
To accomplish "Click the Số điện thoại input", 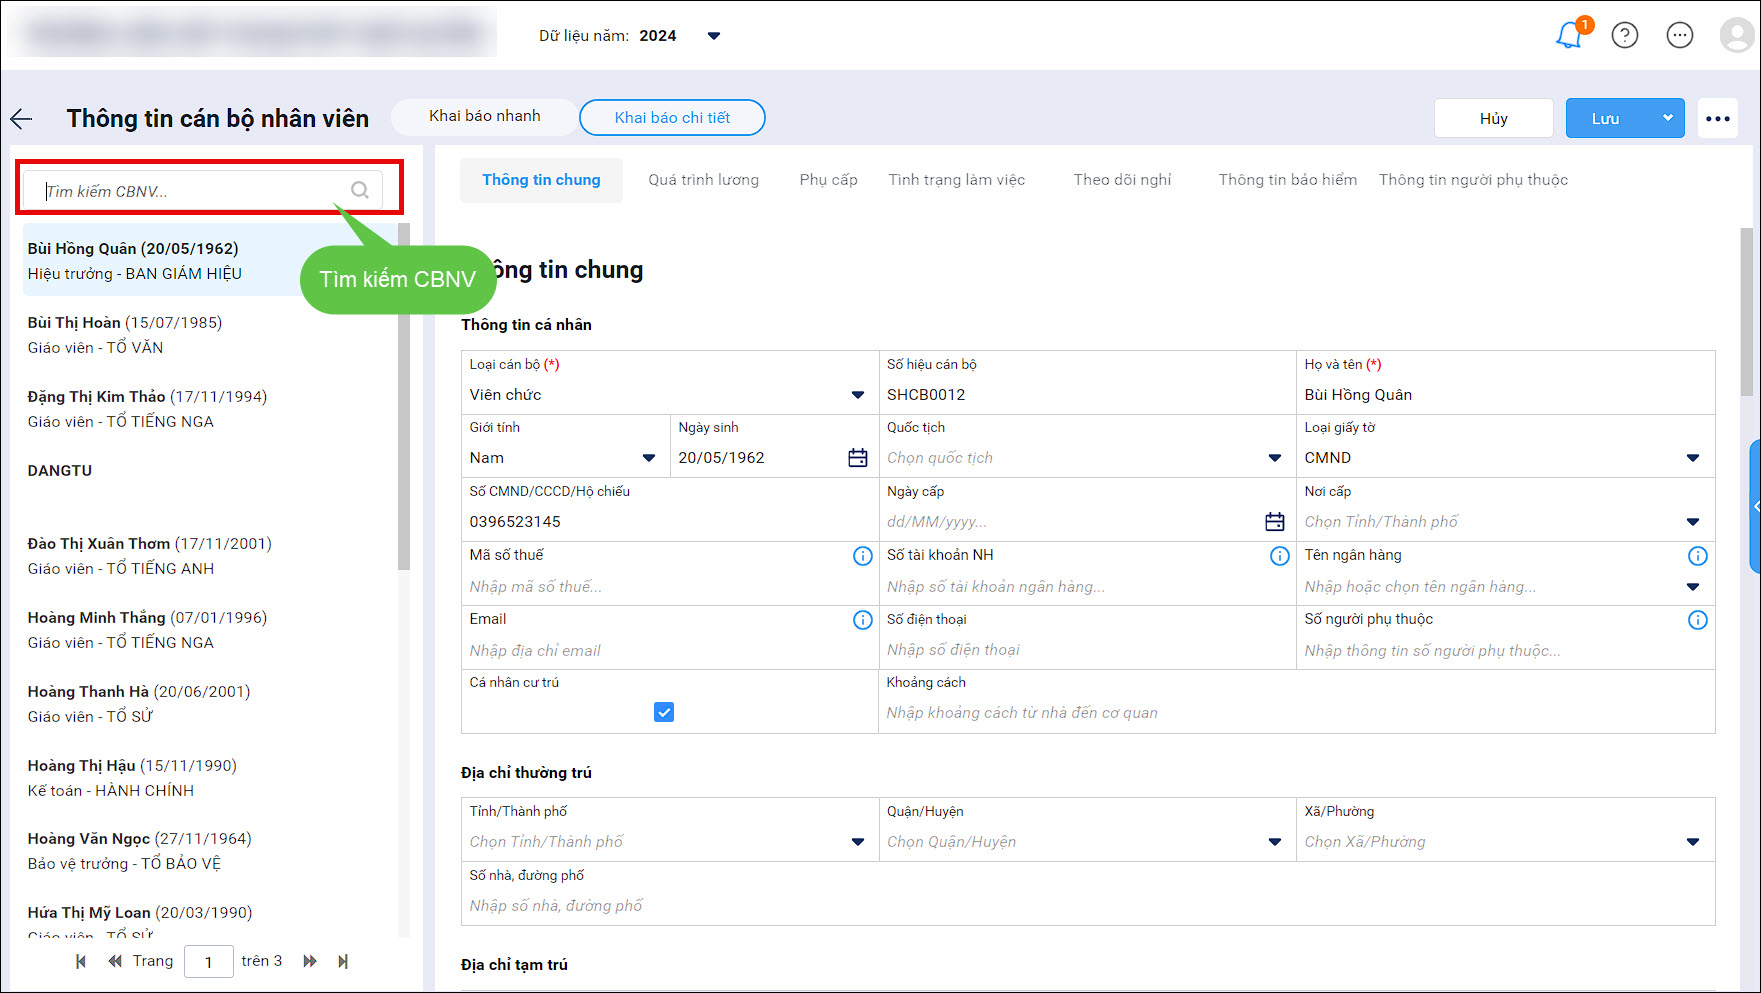I will [x=1087, y=650].
